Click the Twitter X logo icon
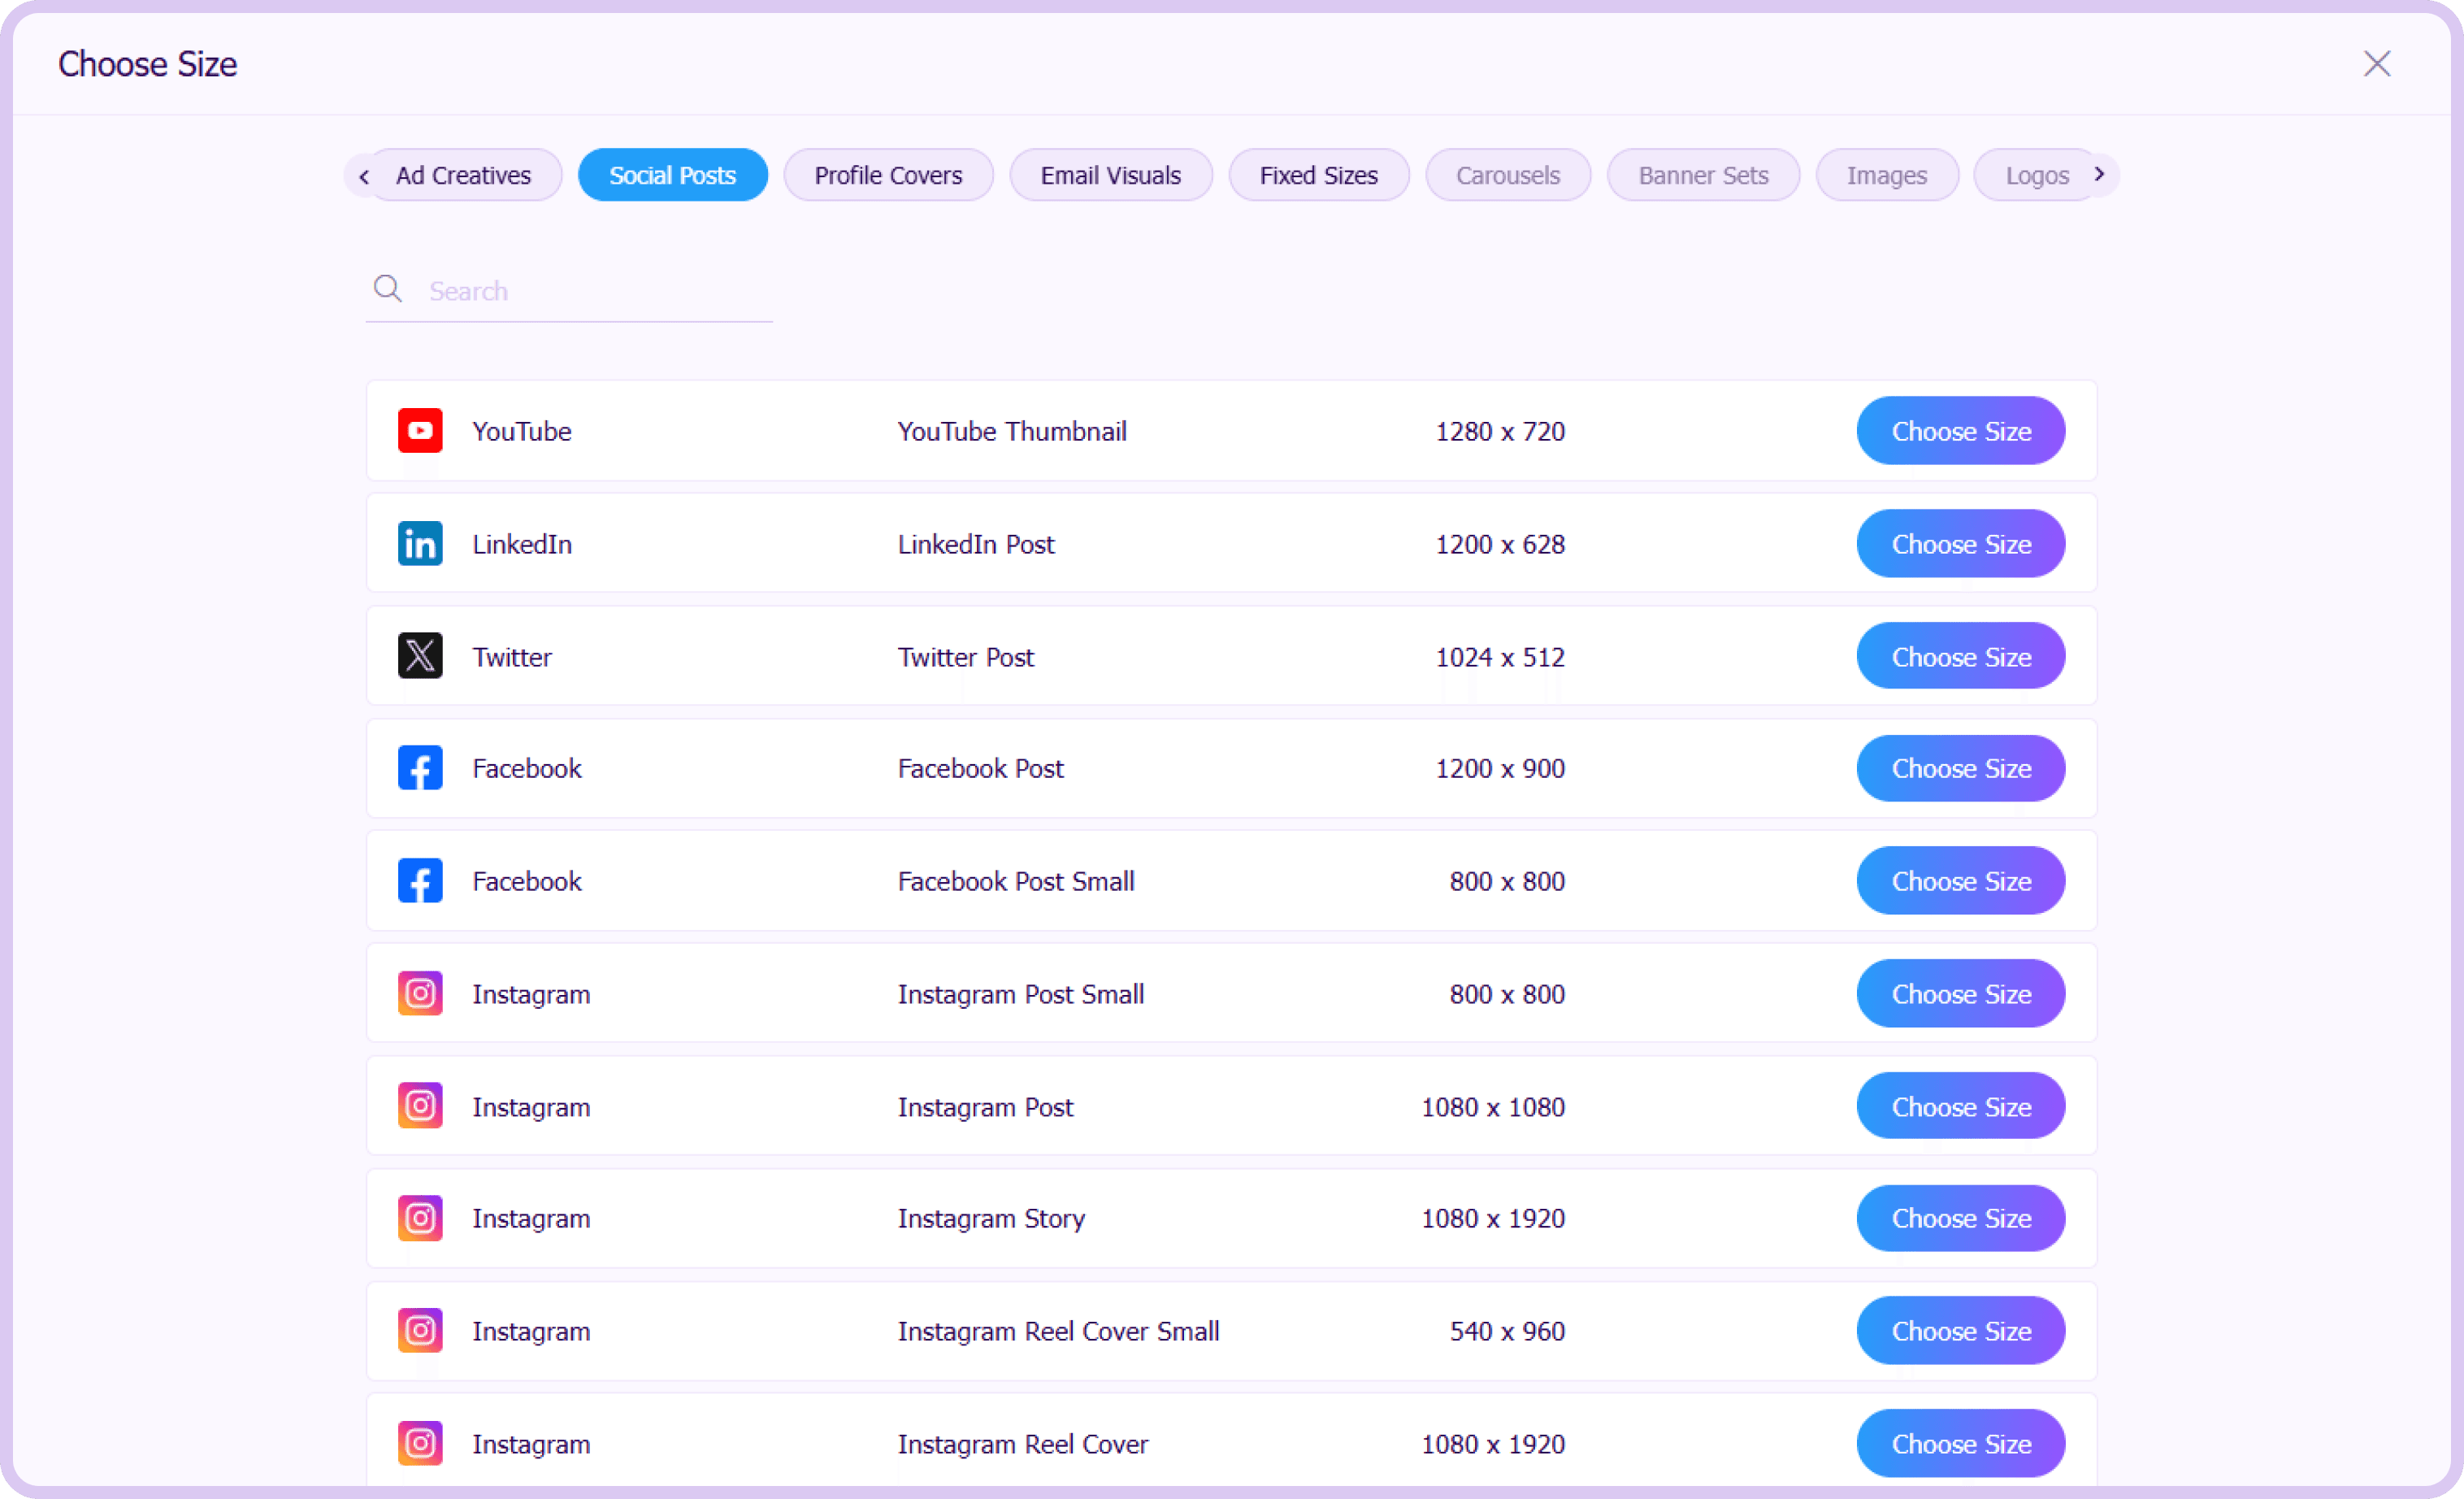This screenshot has width=2464, height=1499. point(420,656)
